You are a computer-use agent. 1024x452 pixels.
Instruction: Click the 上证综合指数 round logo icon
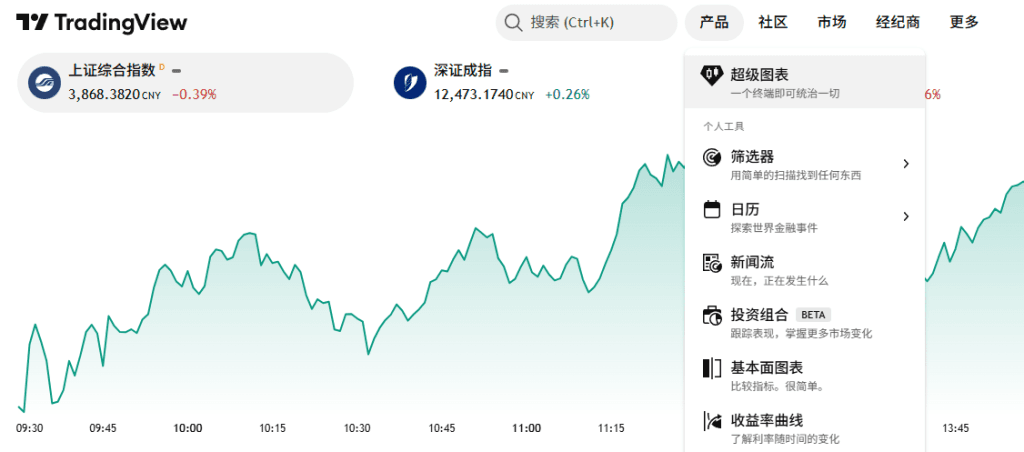[44, 82]
